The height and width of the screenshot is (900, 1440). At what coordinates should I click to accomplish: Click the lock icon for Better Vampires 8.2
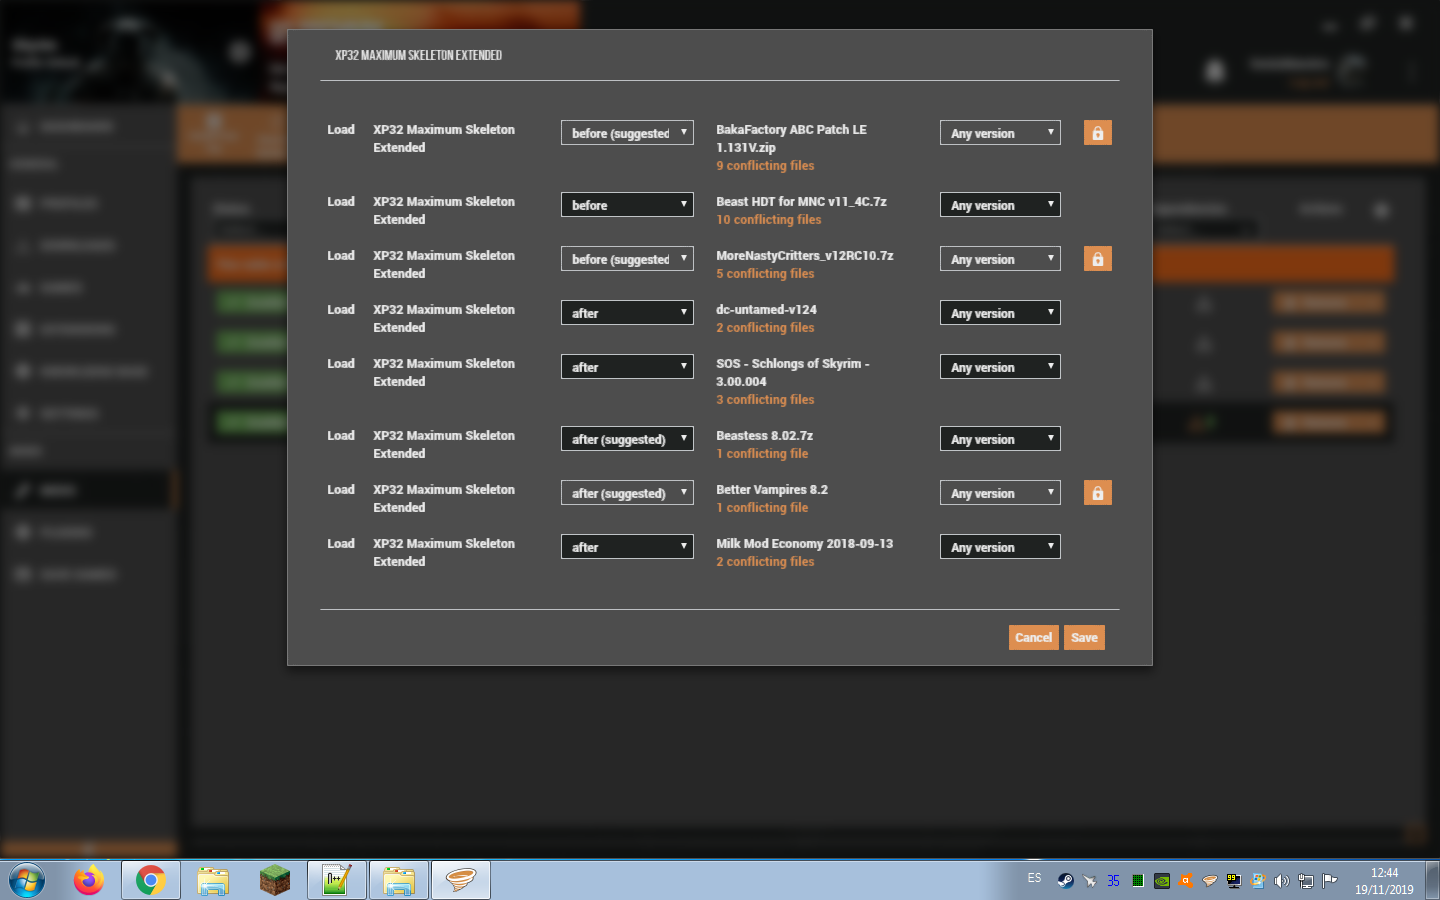click(1097, 493)
